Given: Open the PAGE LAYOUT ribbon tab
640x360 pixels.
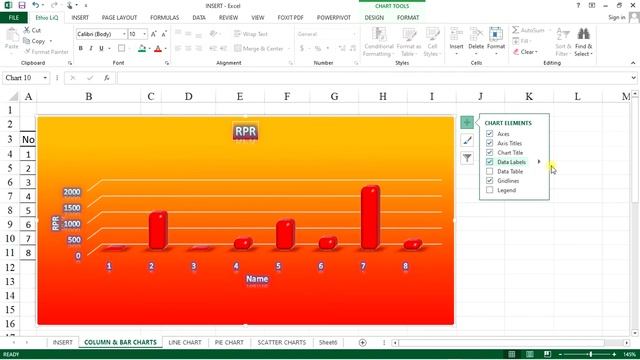Looking at the screenshot, I should click(119, 18).
